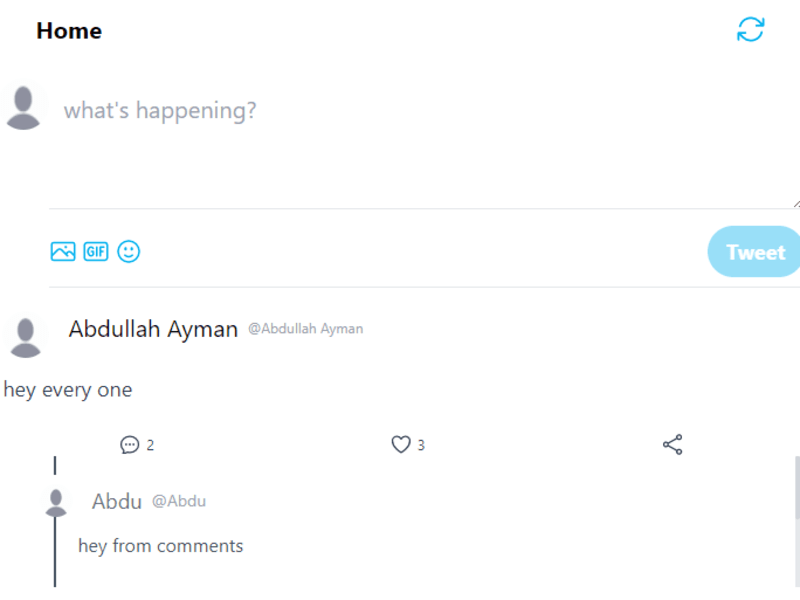The width and height of the screenshot is (800, 600).
Task: Open the emoji picker icon
Action: click(129, 252)
